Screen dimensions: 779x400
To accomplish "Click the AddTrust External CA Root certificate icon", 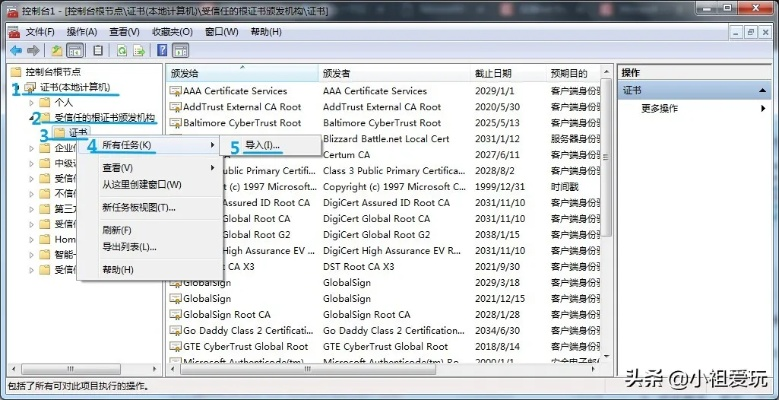I will pos(175,107).
